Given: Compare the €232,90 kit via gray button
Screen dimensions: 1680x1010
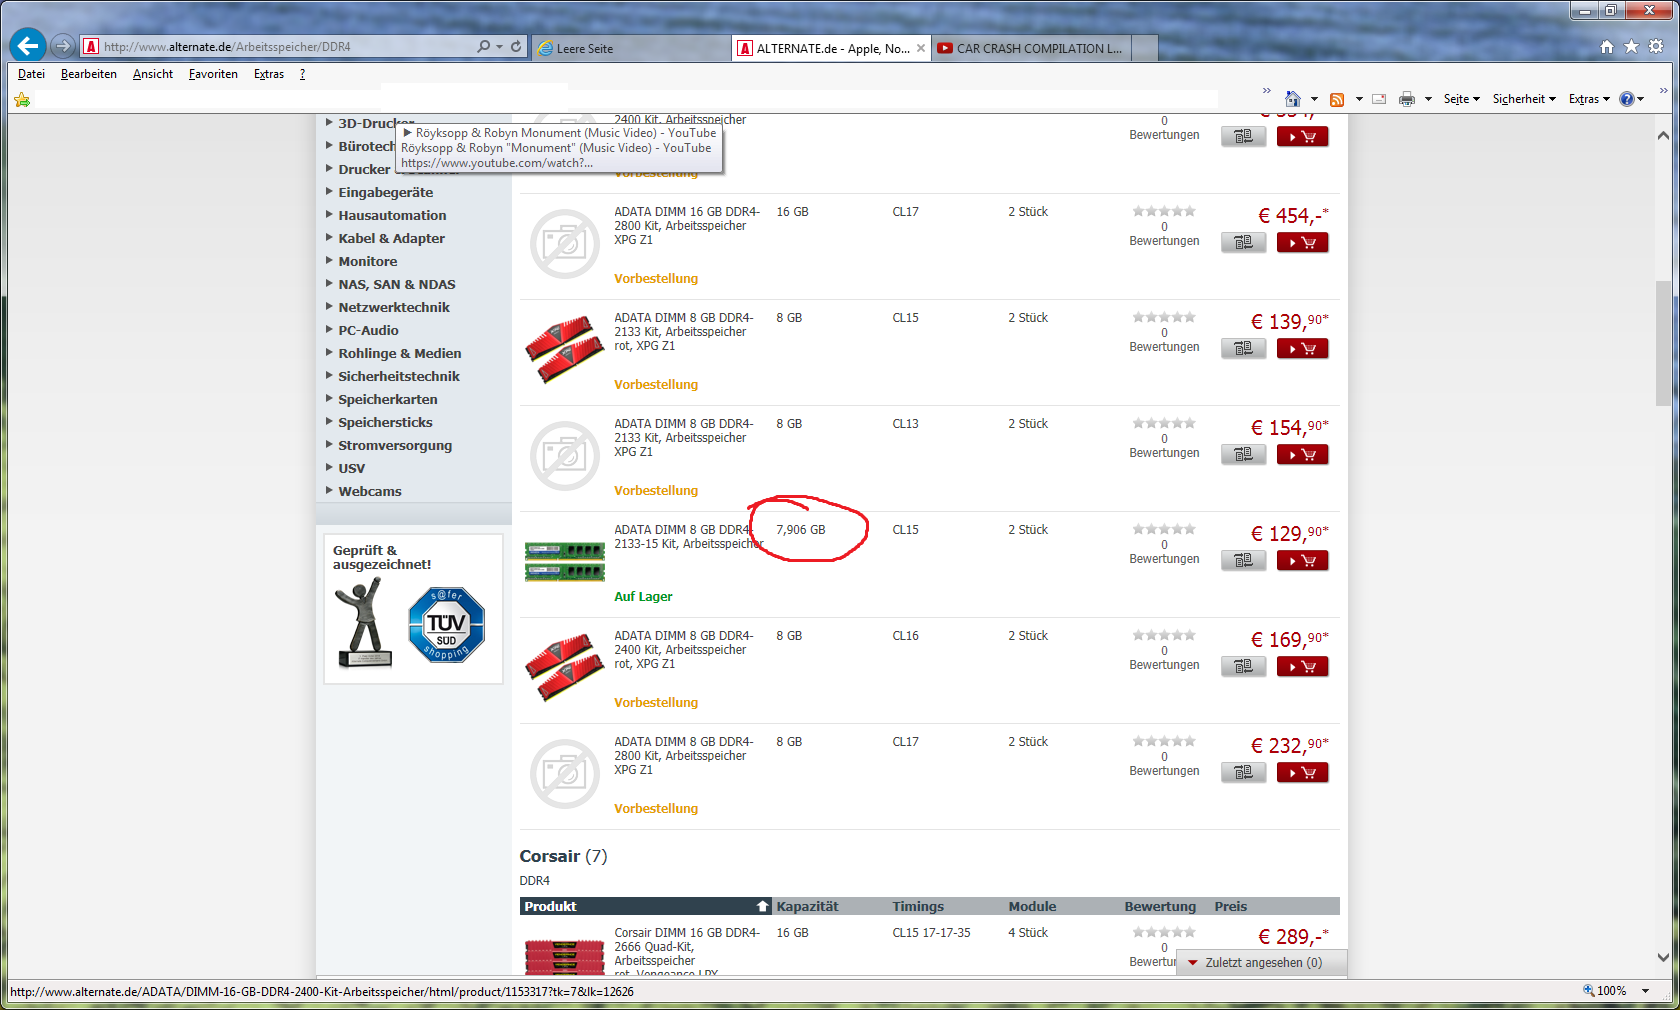Looking at the screenshot, I should (1243, 773).
